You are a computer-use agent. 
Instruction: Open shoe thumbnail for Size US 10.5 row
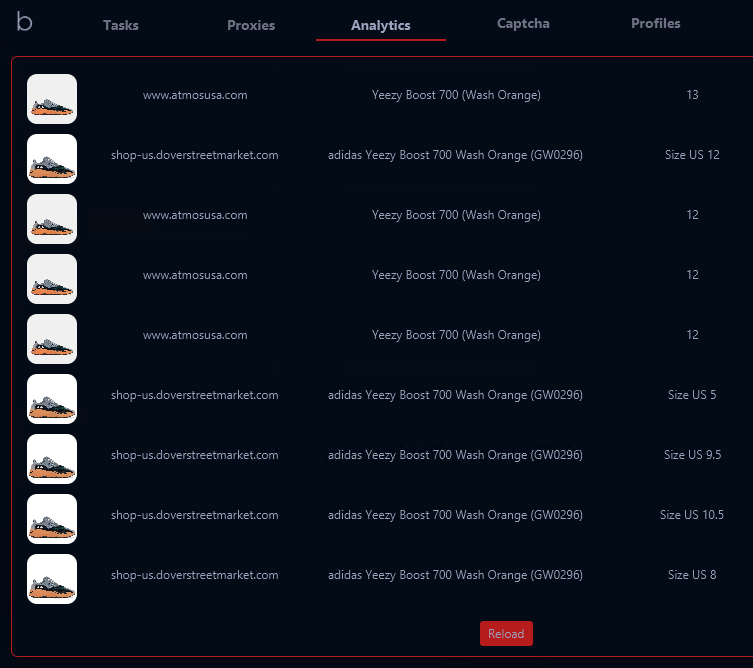pos(52,519)
